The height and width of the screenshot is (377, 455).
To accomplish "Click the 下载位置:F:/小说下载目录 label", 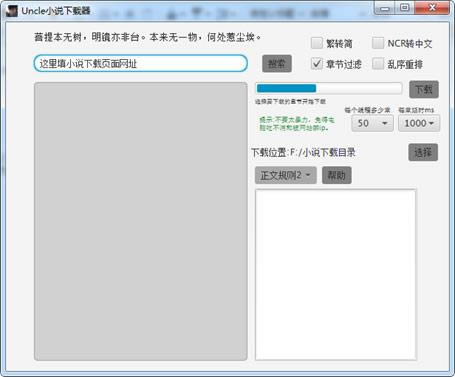I will point(303,153).
